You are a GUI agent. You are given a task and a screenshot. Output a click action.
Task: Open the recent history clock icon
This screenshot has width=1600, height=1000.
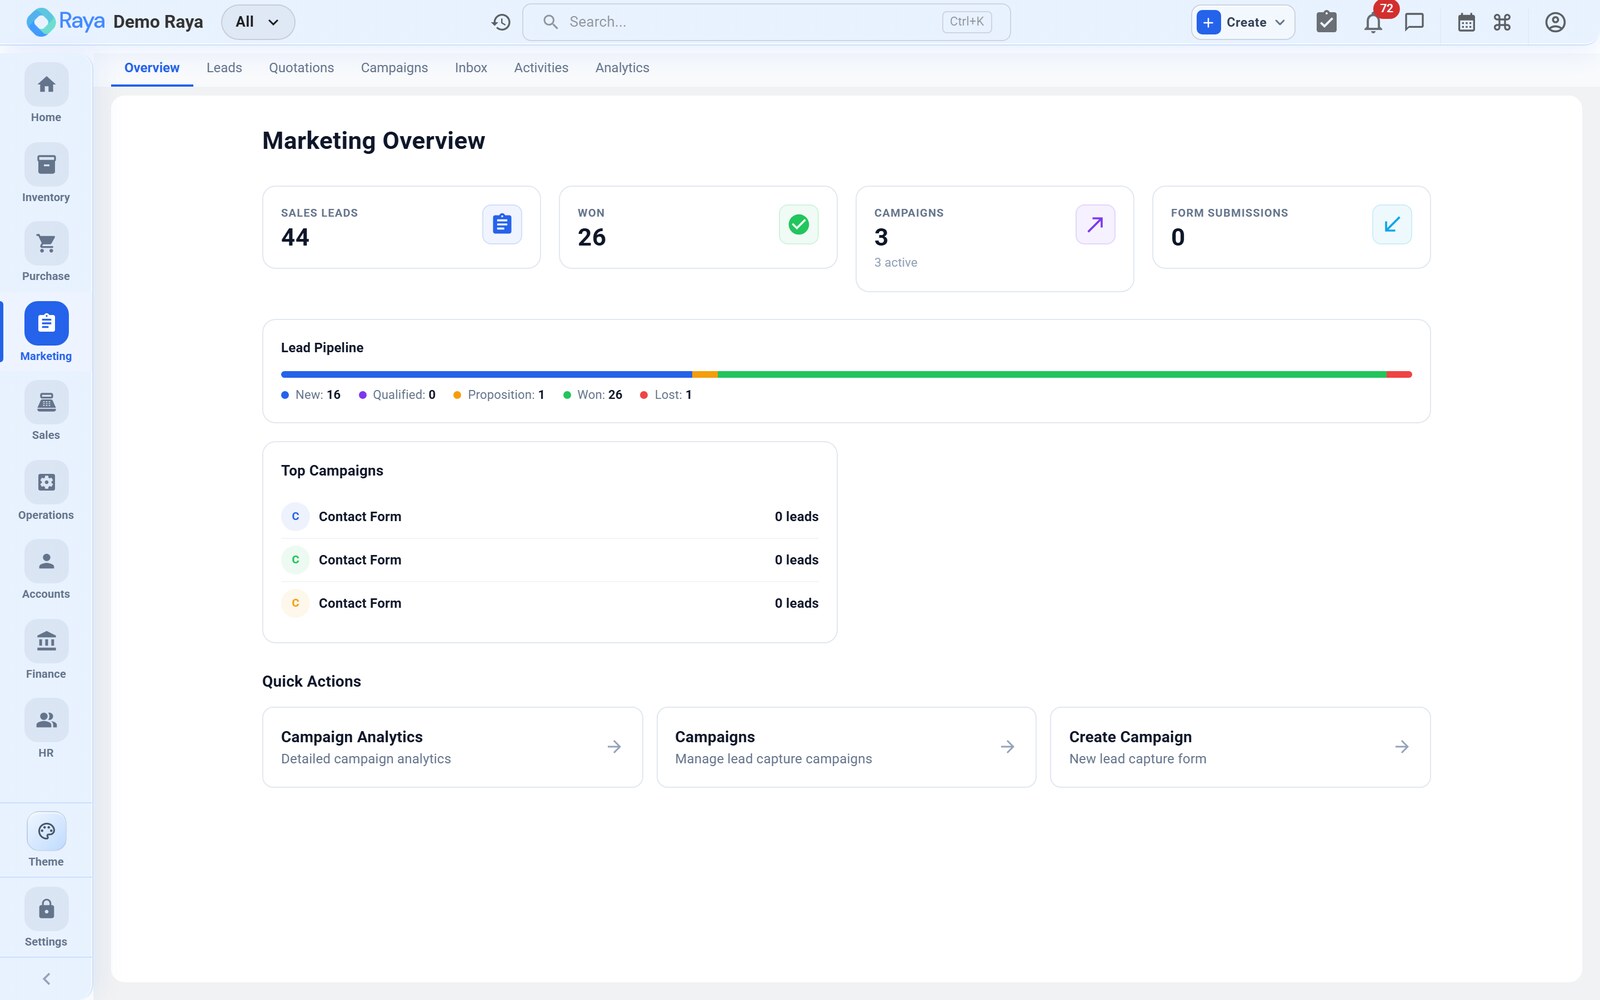(501, 22)
